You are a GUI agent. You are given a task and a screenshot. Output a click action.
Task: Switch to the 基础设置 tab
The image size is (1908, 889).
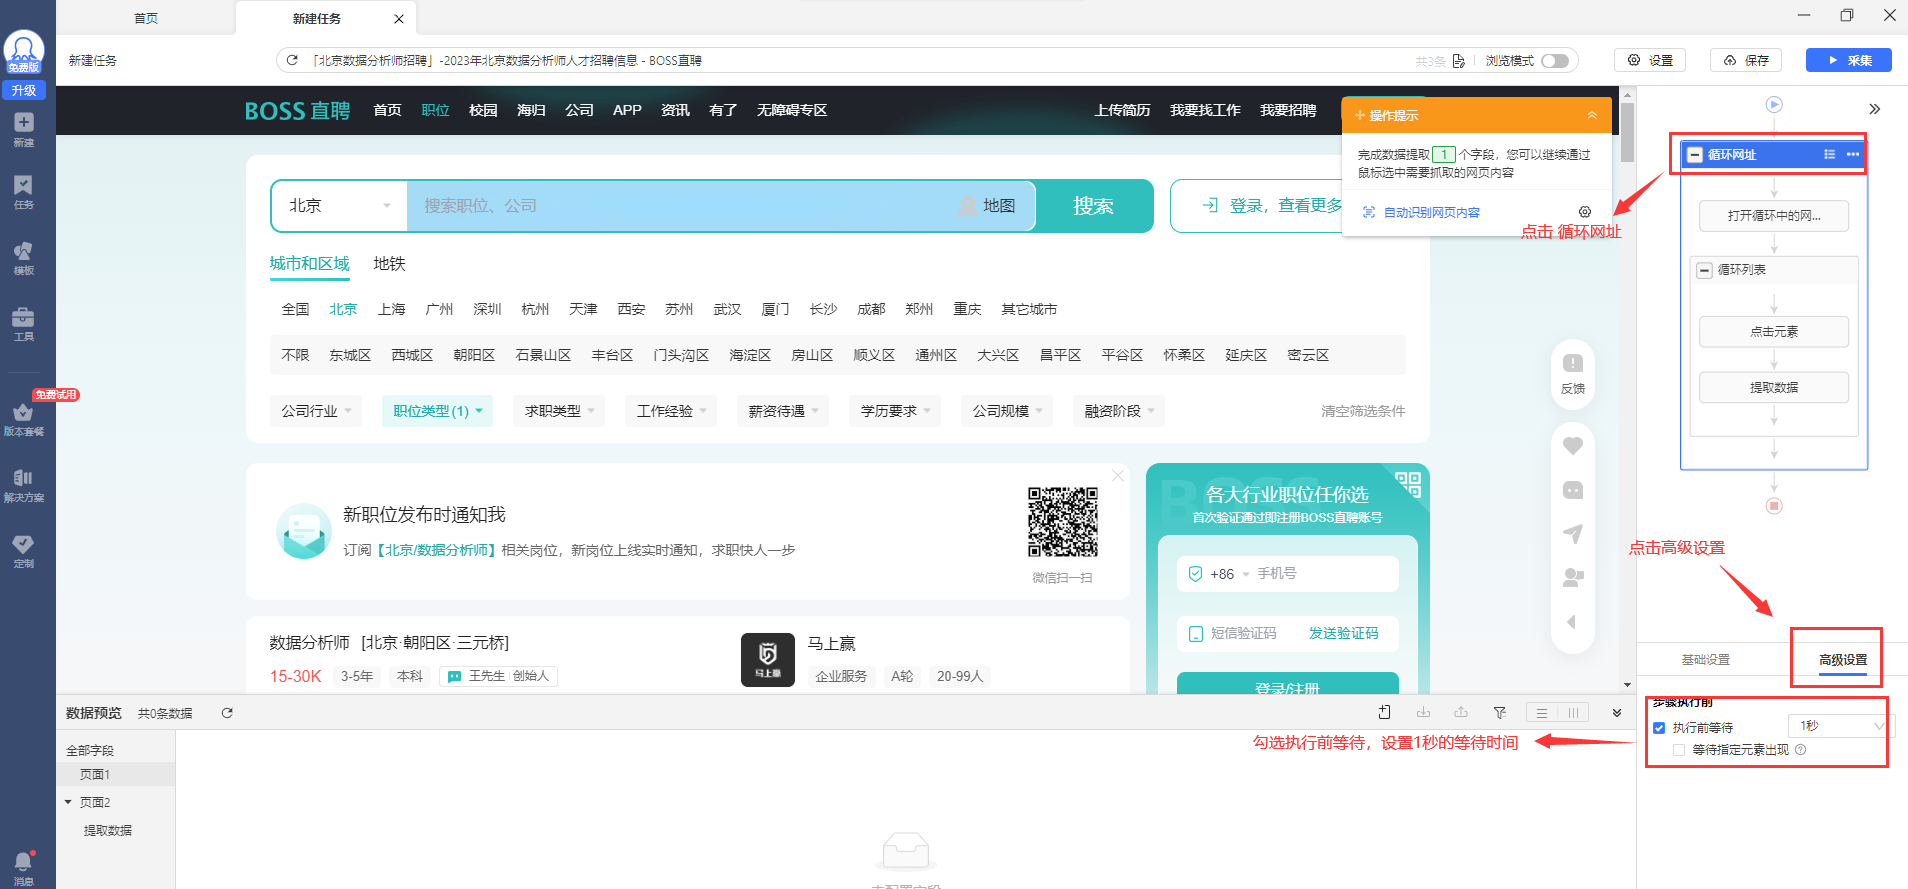[1705, 660]
